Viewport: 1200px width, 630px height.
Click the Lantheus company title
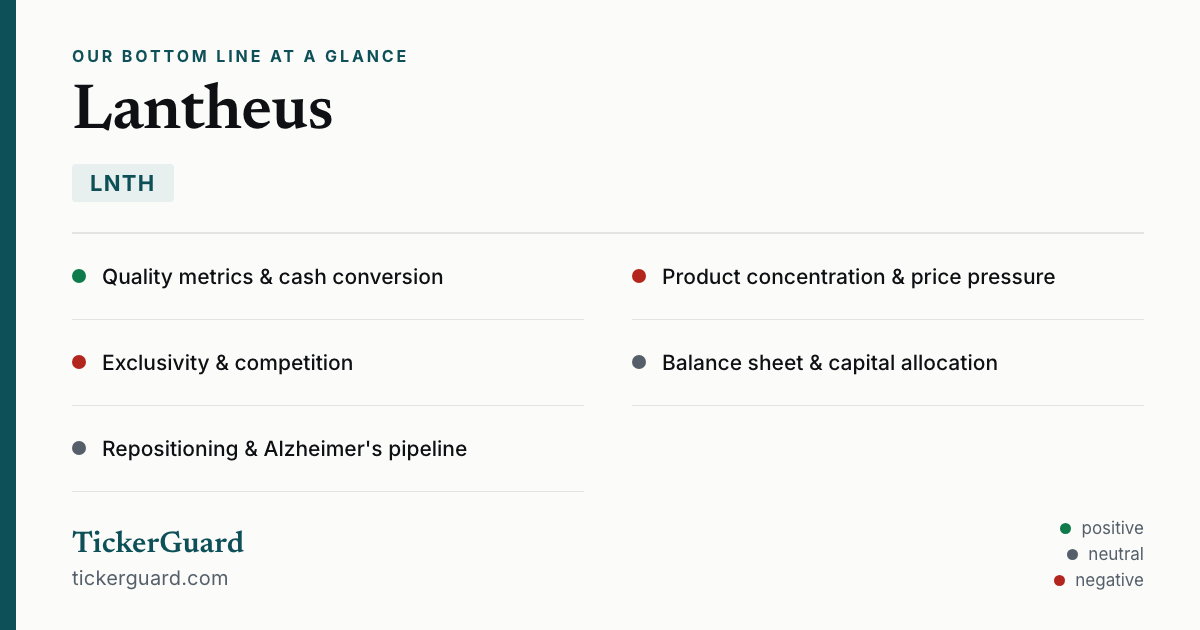203,108
